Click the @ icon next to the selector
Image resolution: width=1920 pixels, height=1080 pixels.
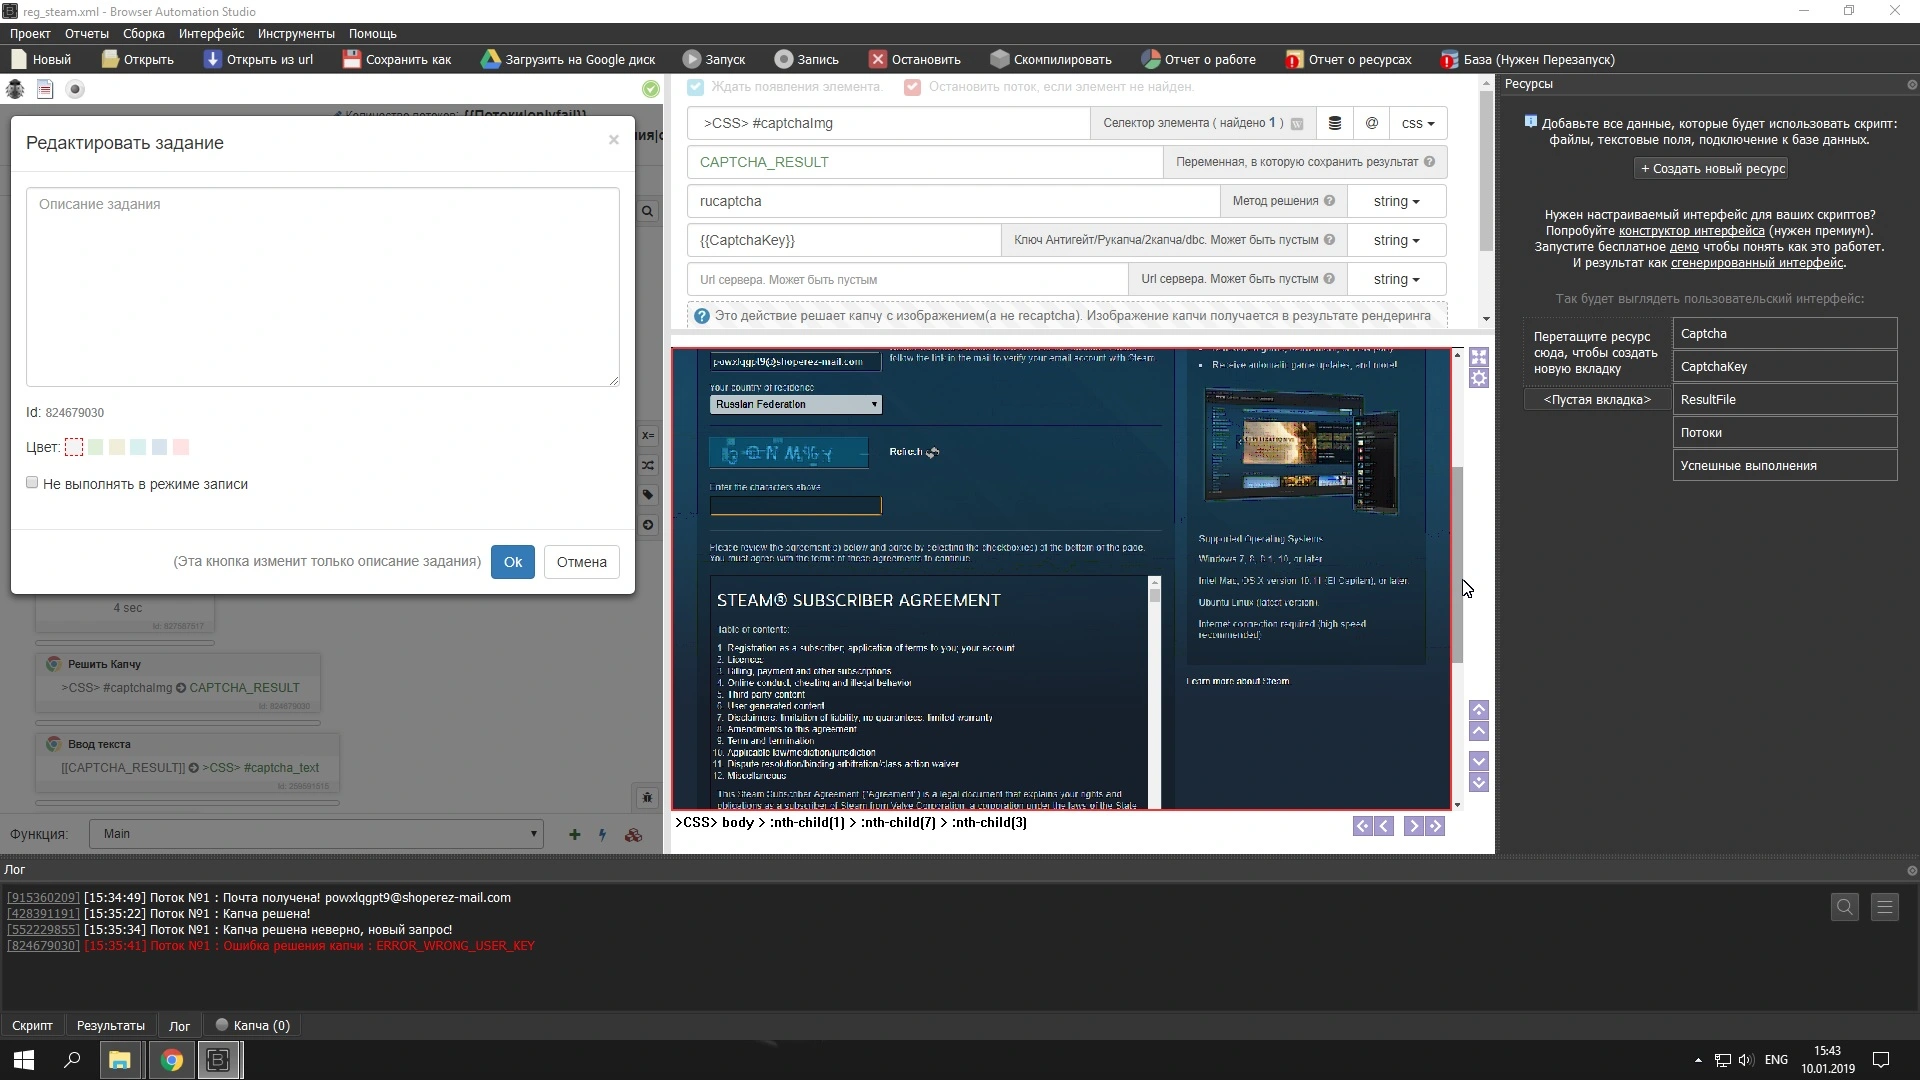pos(1372,123)
